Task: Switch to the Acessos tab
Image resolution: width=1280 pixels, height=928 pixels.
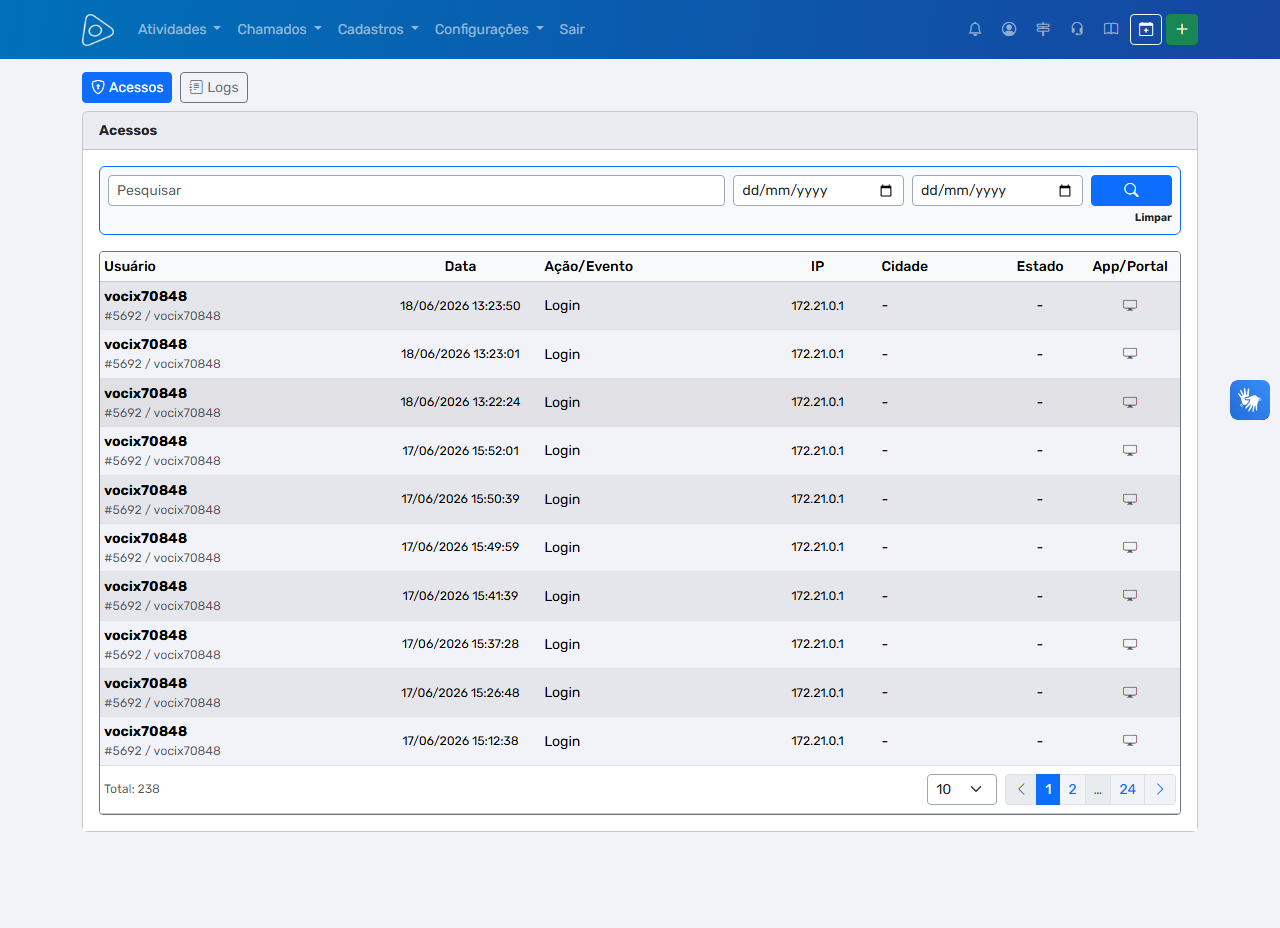Action: pyautogui.click(x=127, y=87)
